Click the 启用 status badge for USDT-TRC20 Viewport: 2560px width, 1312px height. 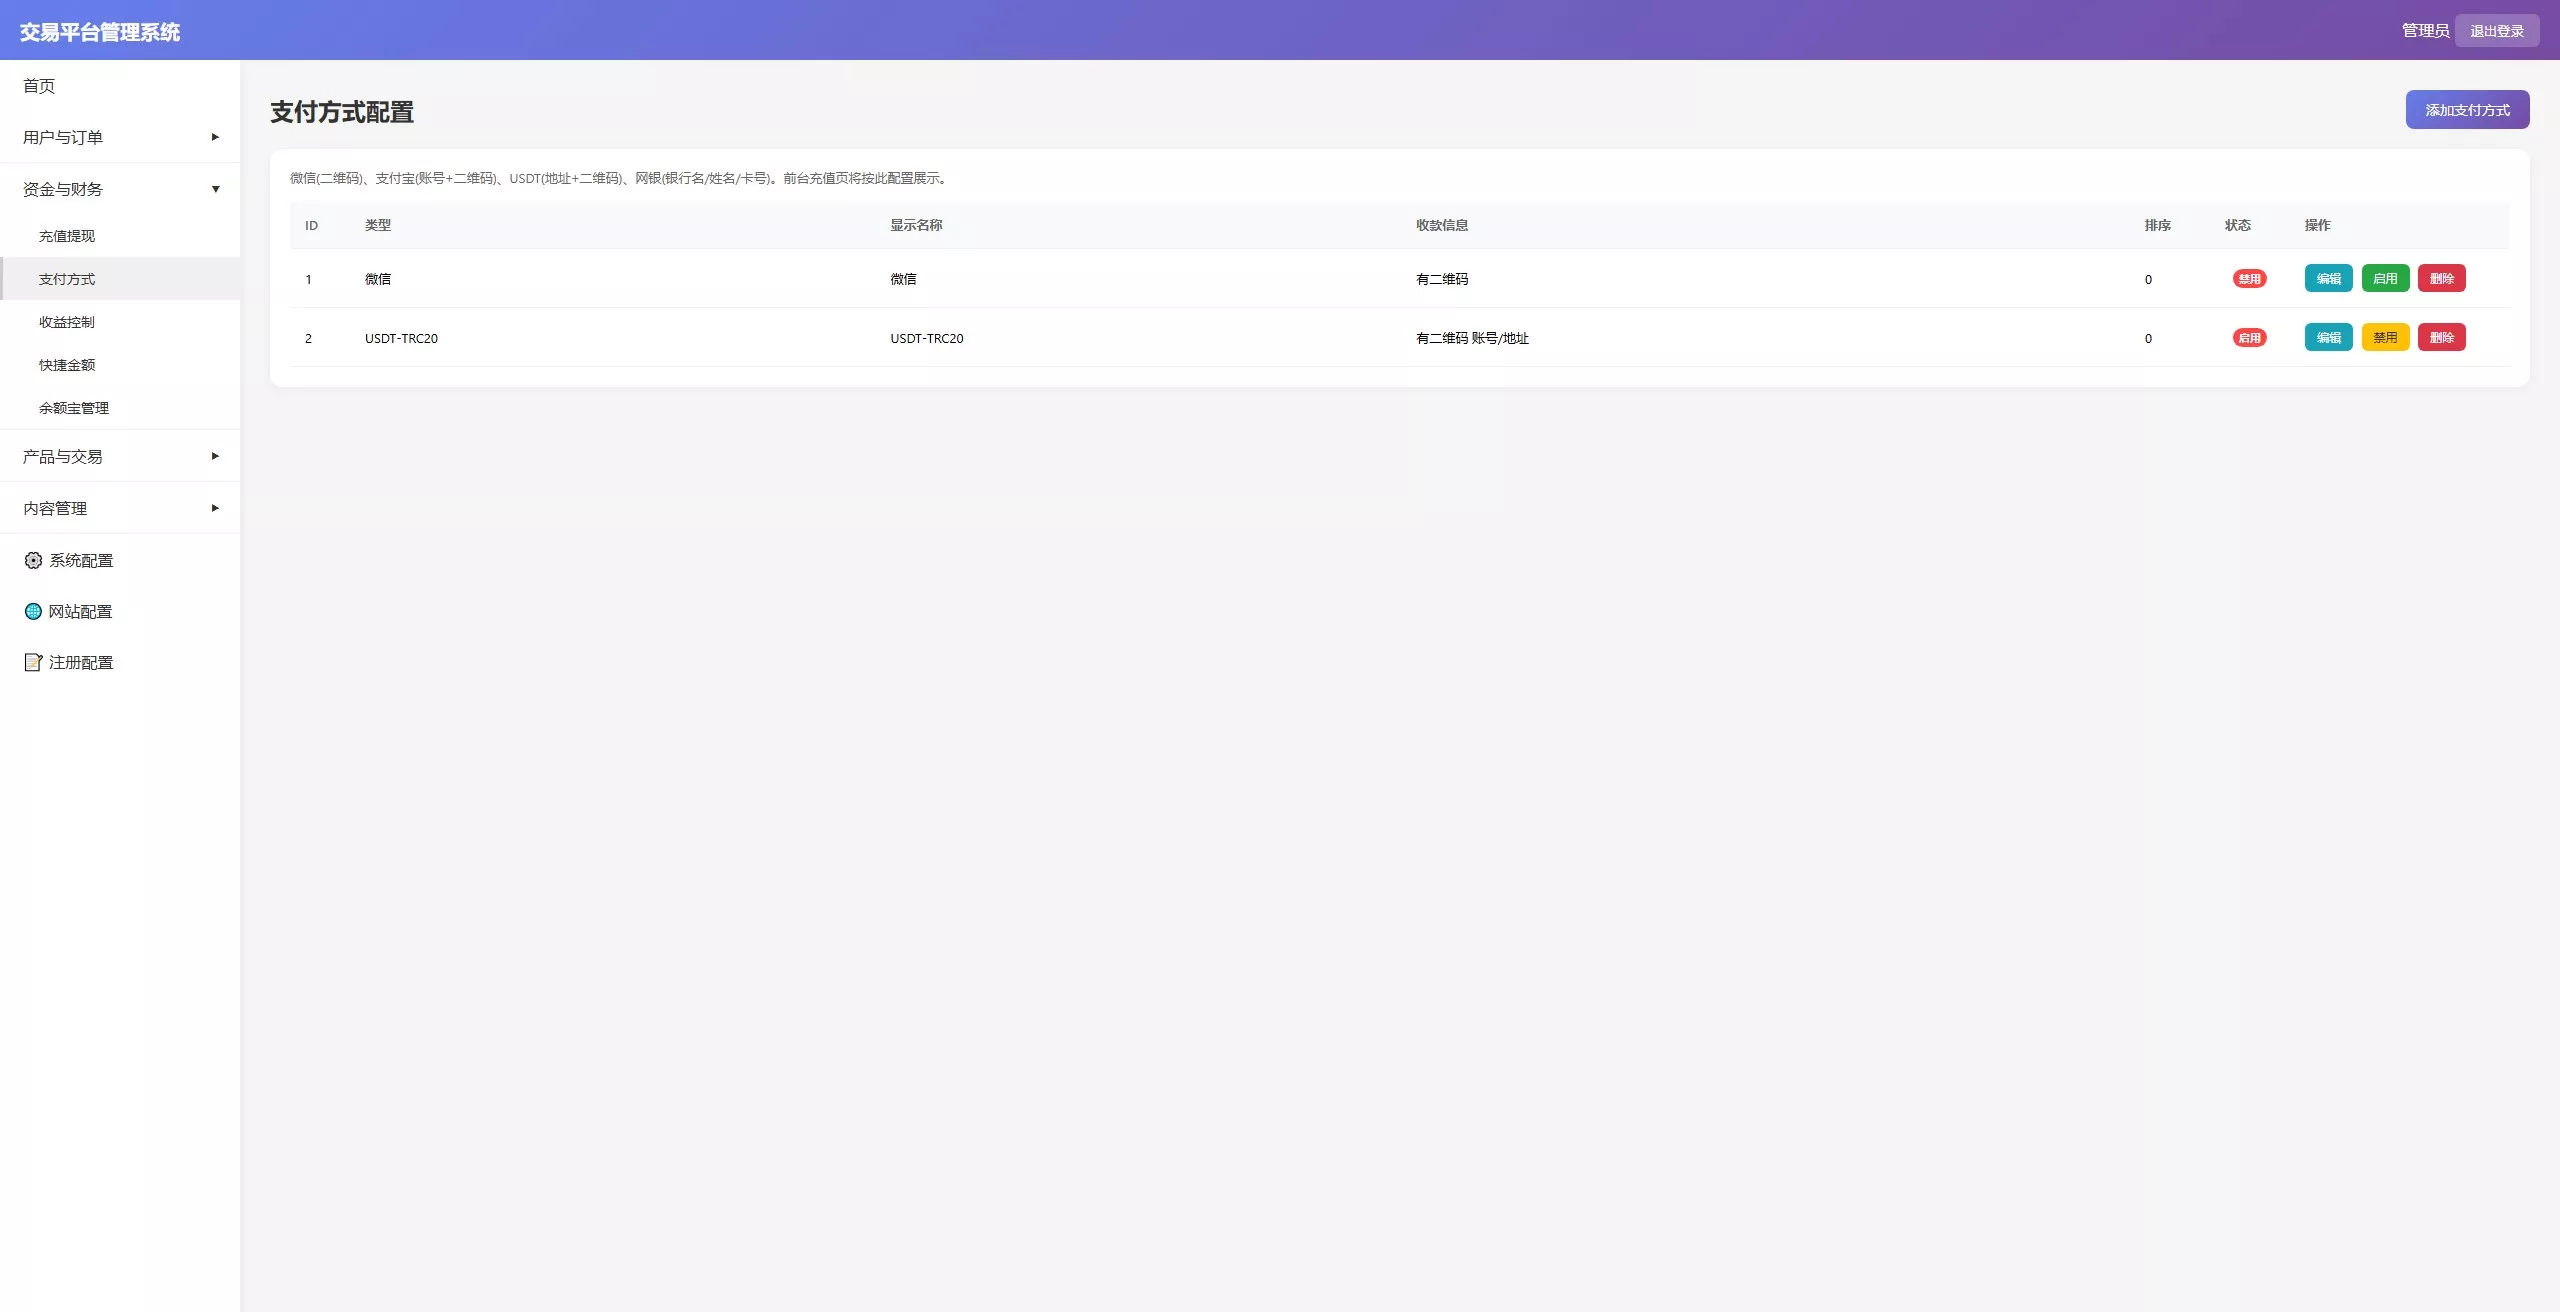tap(2249, 338)
